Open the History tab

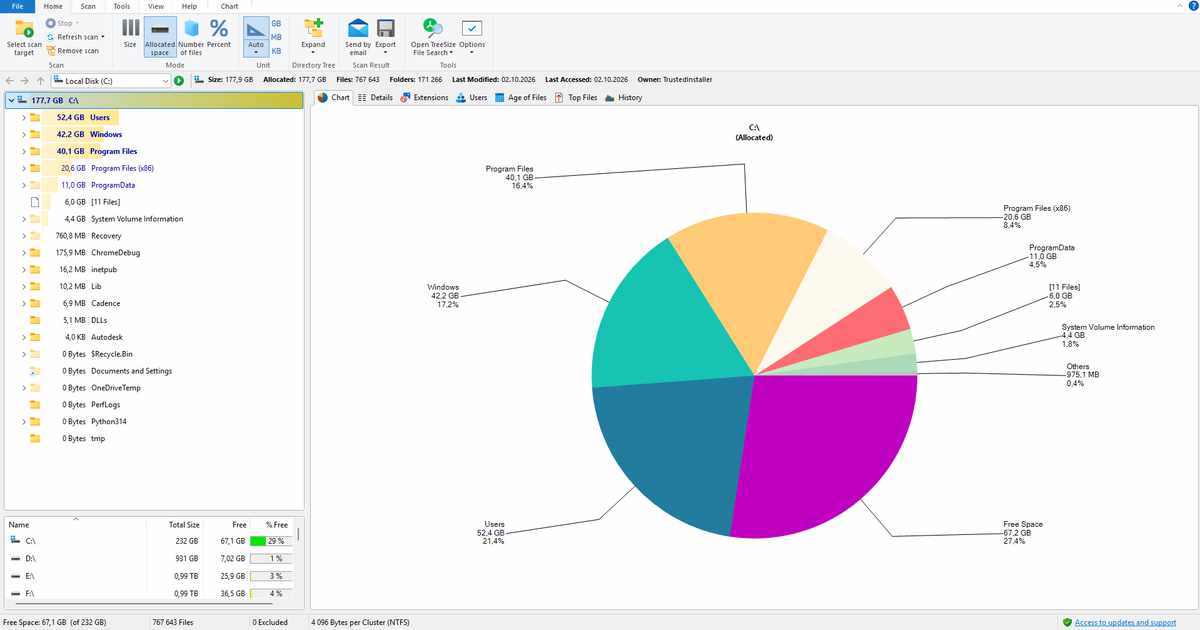click(623, 98)
